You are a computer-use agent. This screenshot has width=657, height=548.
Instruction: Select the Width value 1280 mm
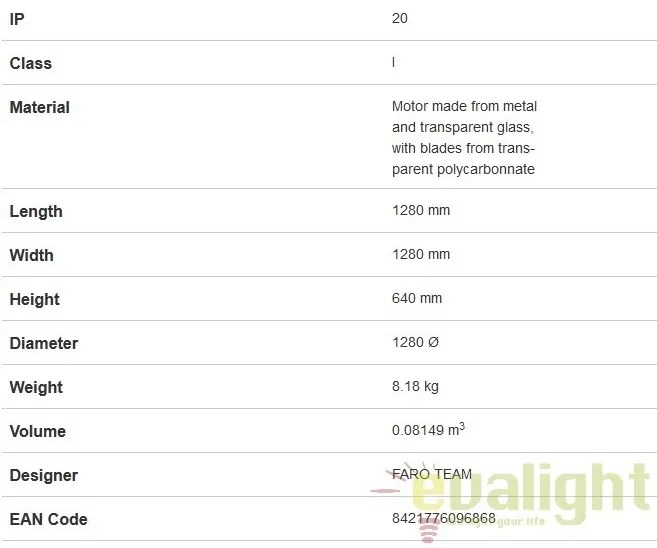click(x=421, y=255)
